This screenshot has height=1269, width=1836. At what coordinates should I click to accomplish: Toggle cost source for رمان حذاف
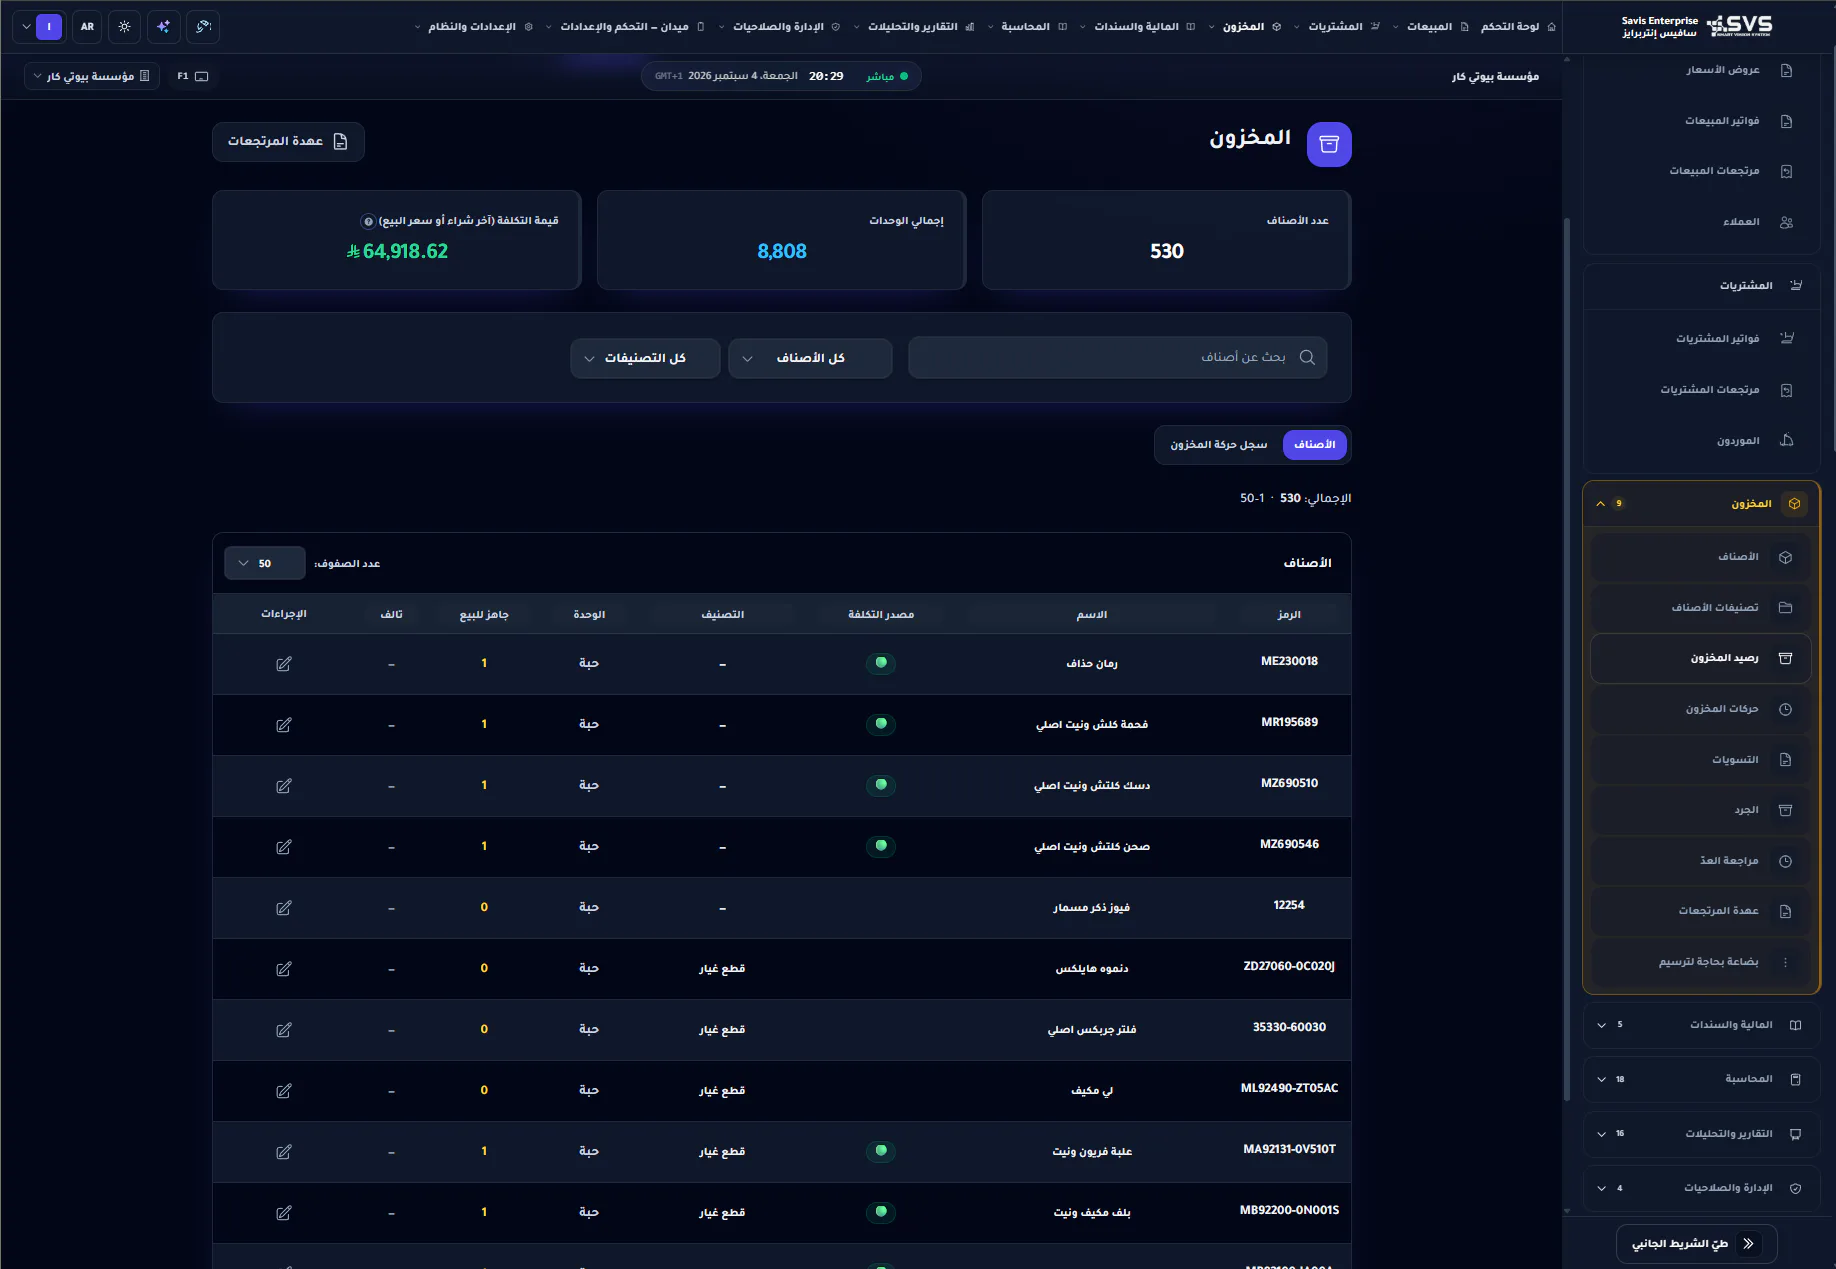point(881,663)
